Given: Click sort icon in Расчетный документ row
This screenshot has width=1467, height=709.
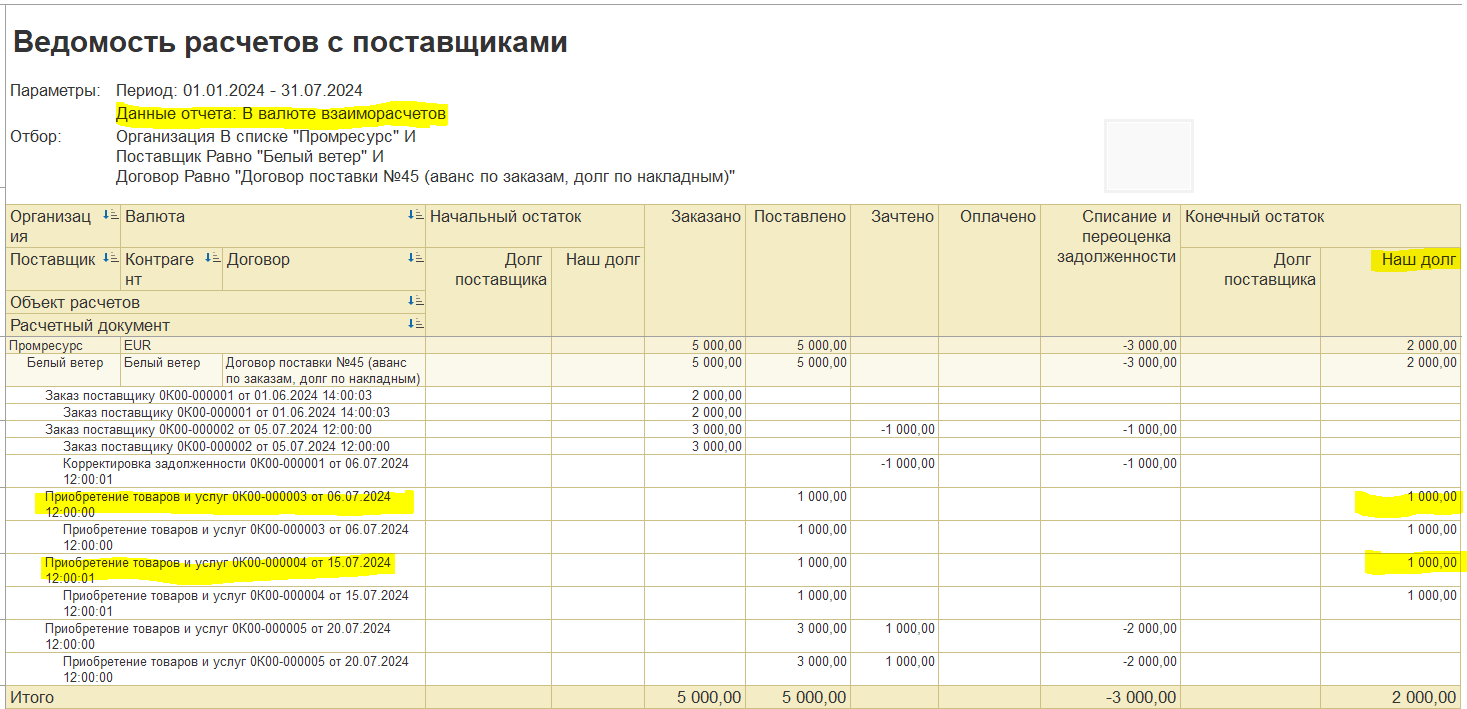Looking at the screenshot, I should pos(415,325).
